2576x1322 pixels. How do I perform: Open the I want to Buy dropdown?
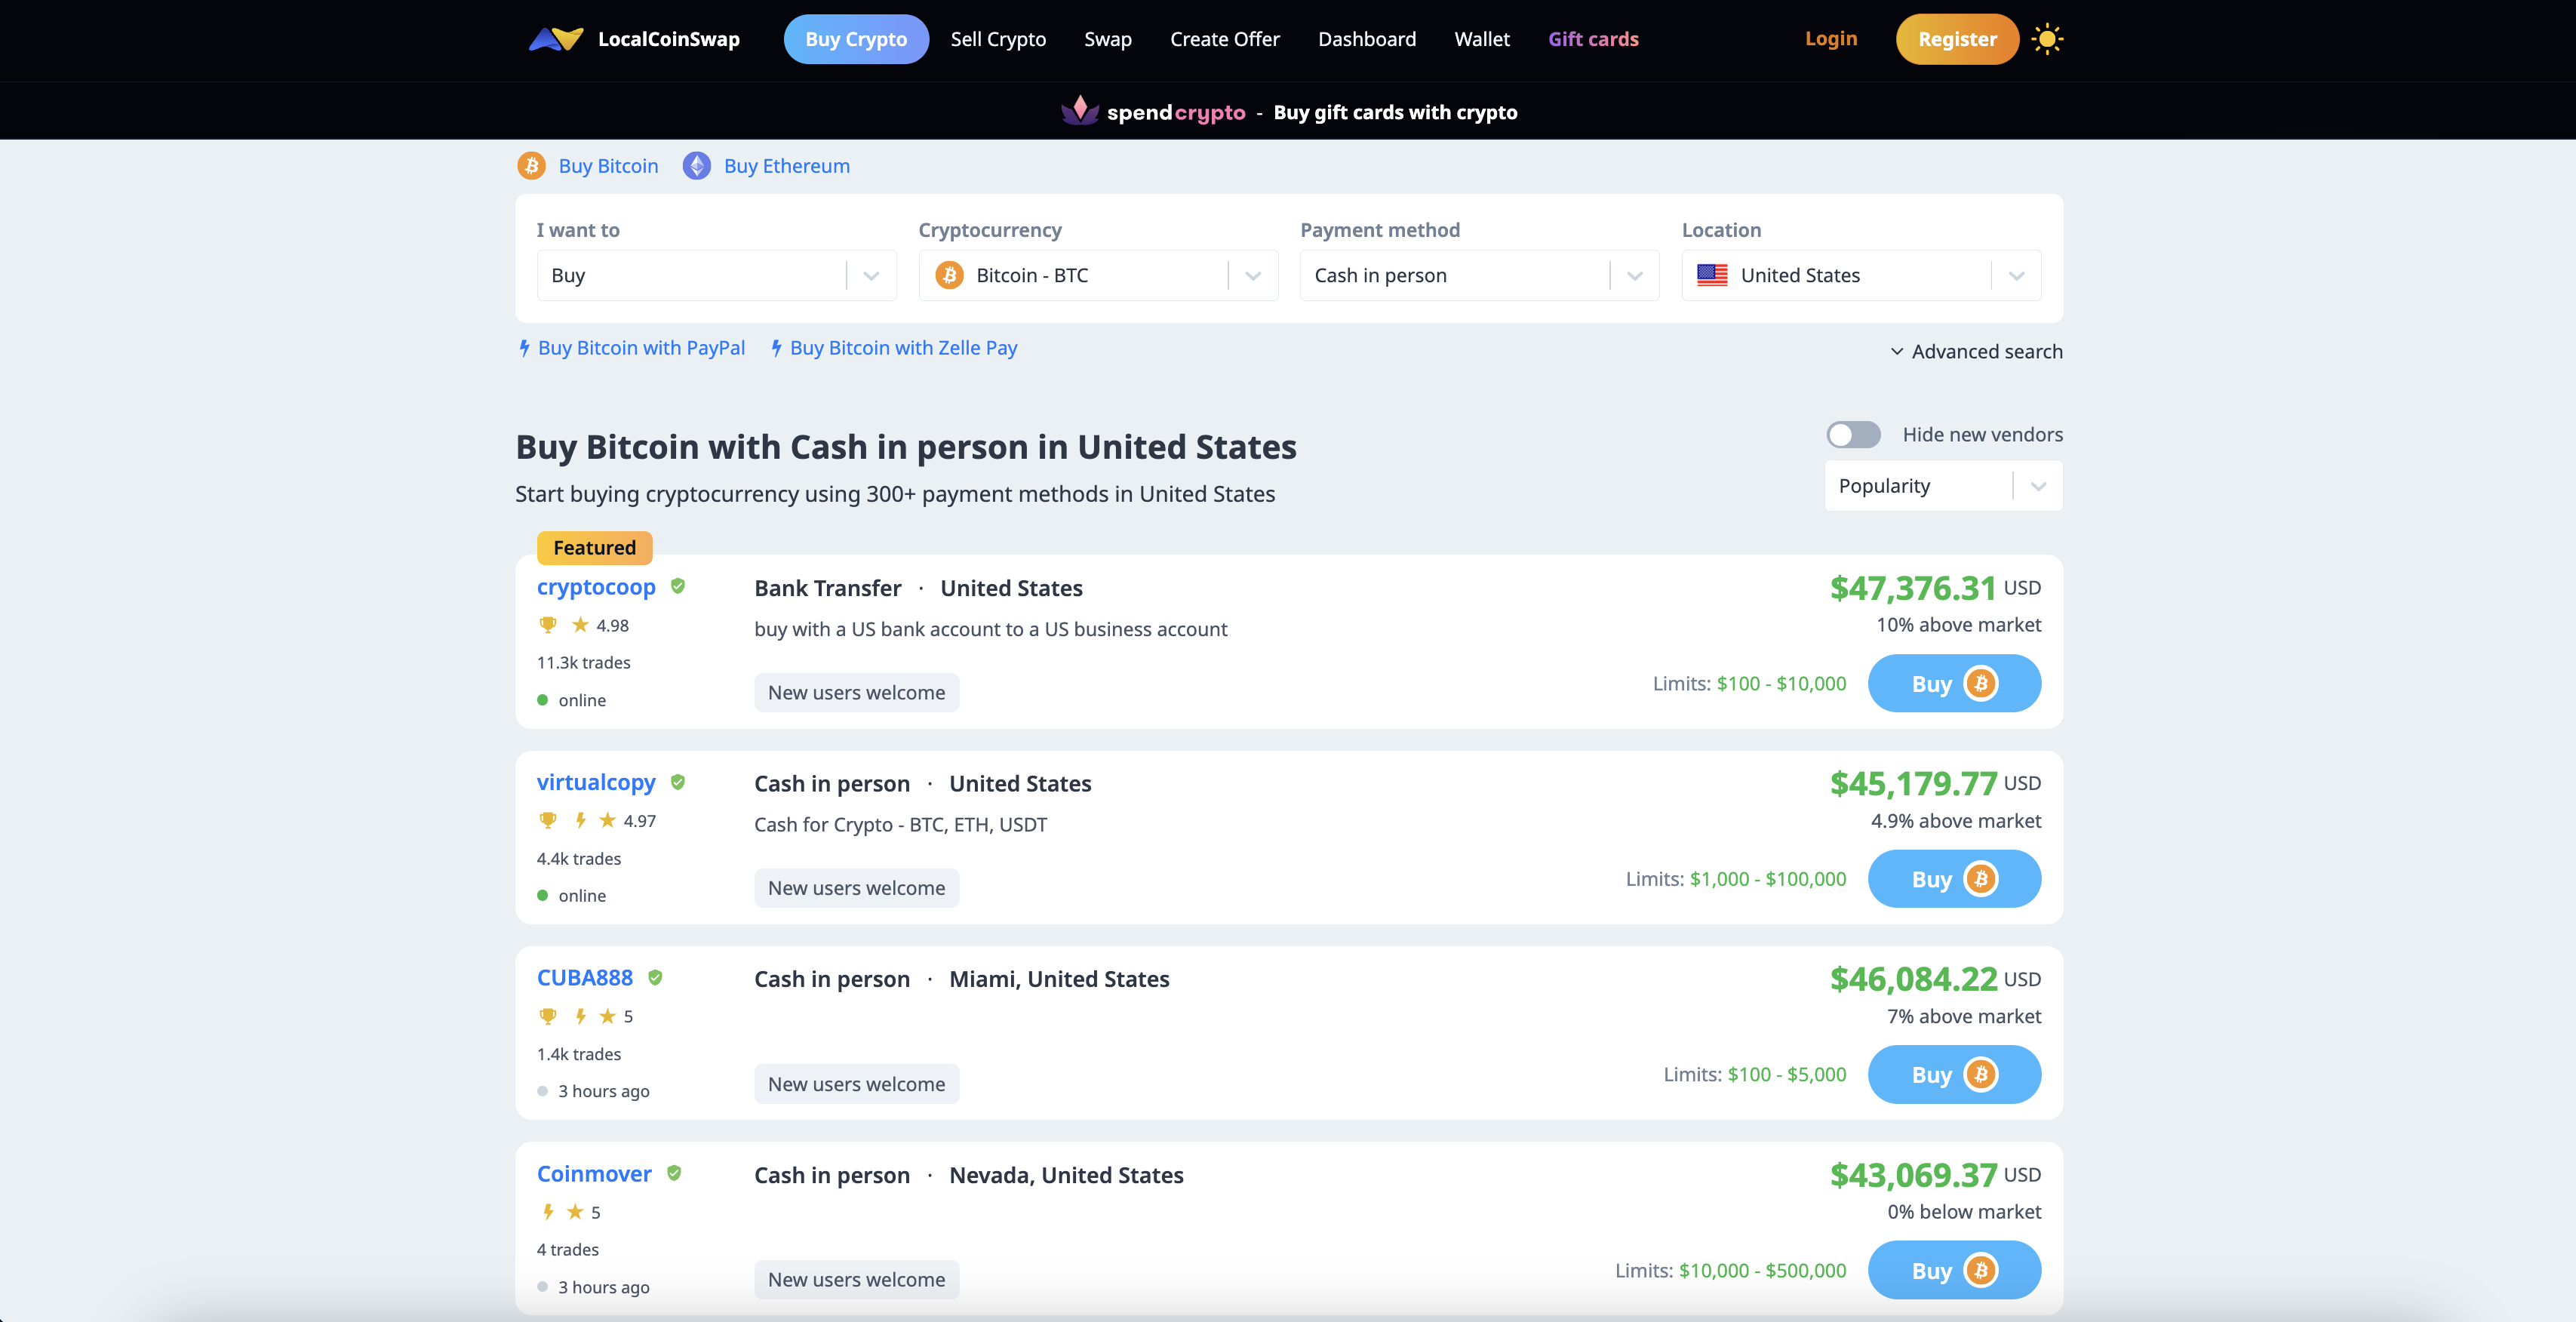(x=715, y=275)
